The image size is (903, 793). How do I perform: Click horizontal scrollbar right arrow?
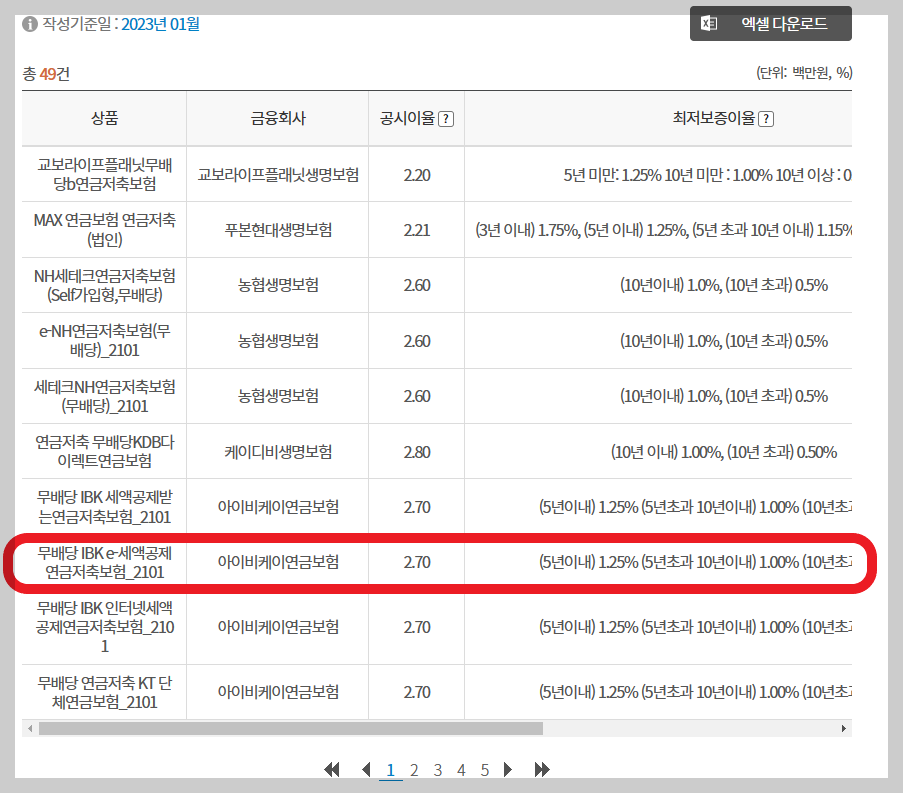click(x=844, y=729)
